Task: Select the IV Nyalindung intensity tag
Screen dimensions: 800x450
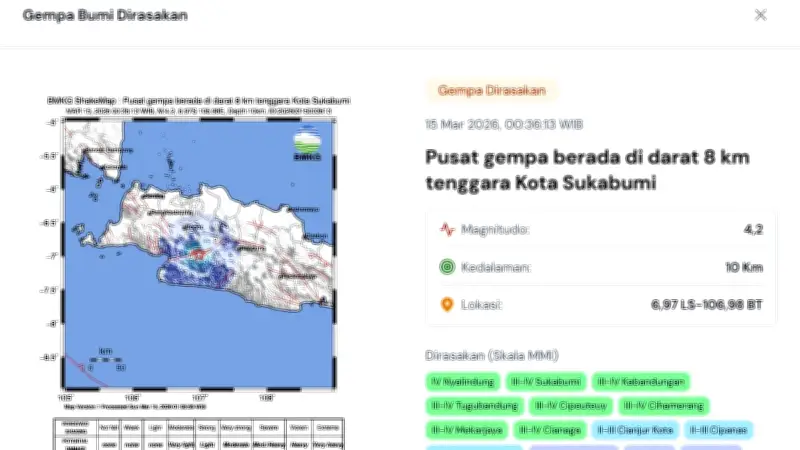Action: point(461,381)
